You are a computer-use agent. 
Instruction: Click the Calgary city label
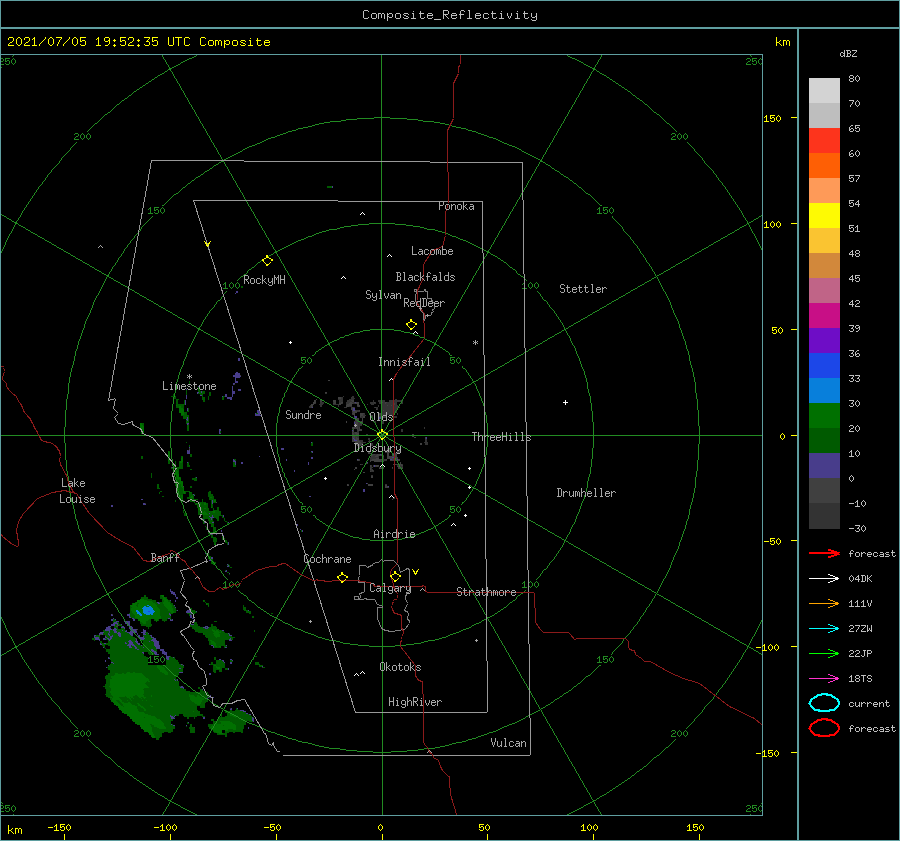tap(390, 588)
